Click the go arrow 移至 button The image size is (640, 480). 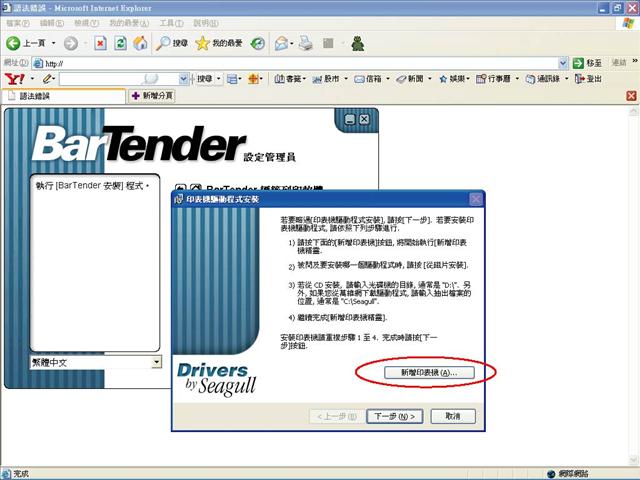pos(587,63)
